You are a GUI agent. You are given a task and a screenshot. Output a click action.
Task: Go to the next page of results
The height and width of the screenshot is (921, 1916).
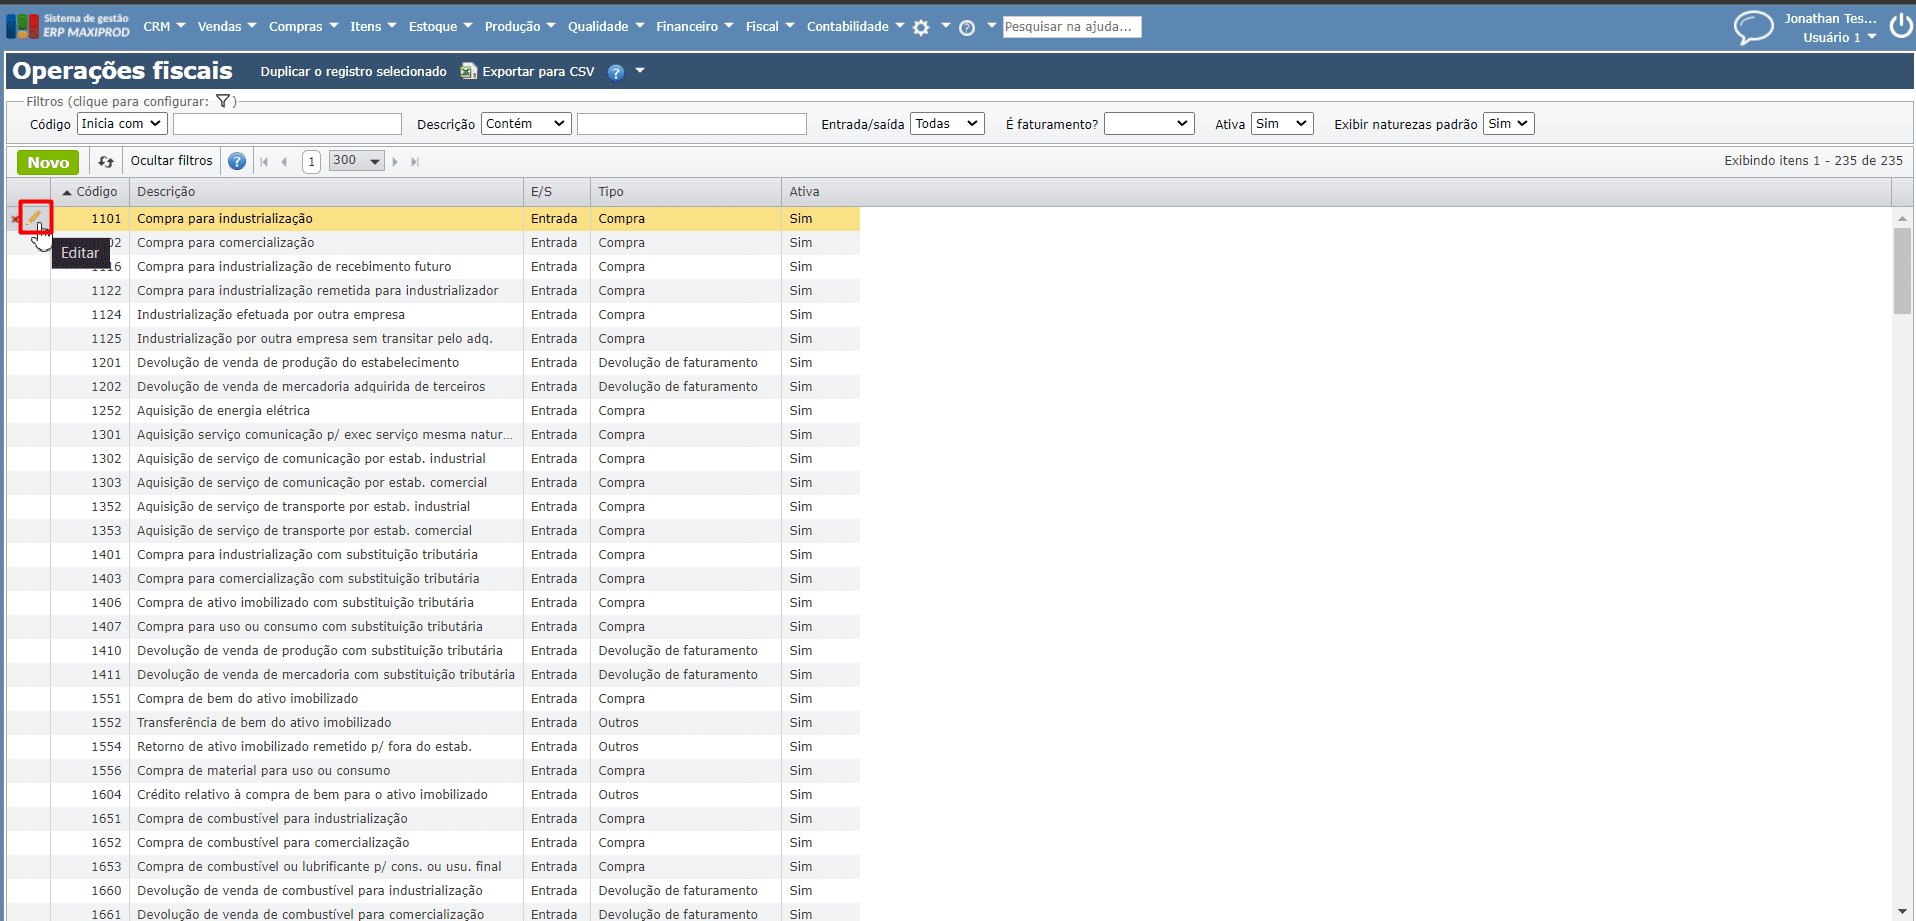tap(395, 161)
